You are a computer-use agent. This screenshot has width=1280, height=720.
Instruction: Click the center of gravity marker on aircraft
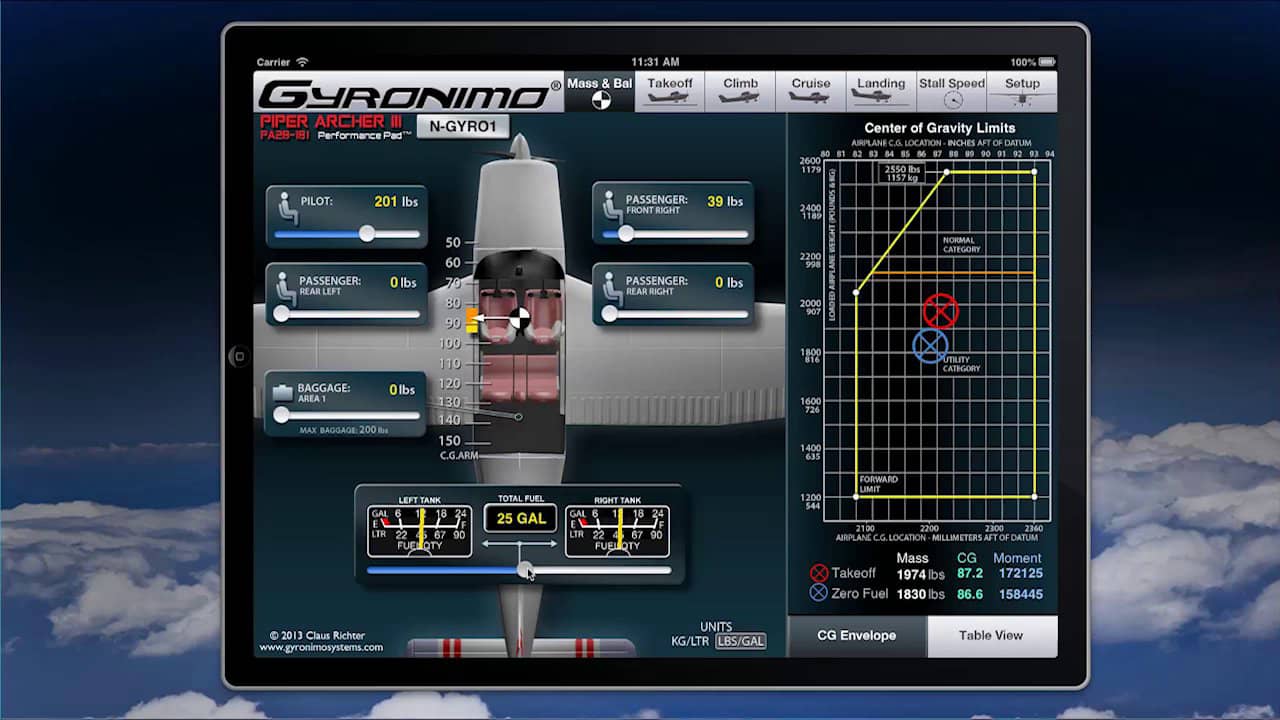coord(520,319)
